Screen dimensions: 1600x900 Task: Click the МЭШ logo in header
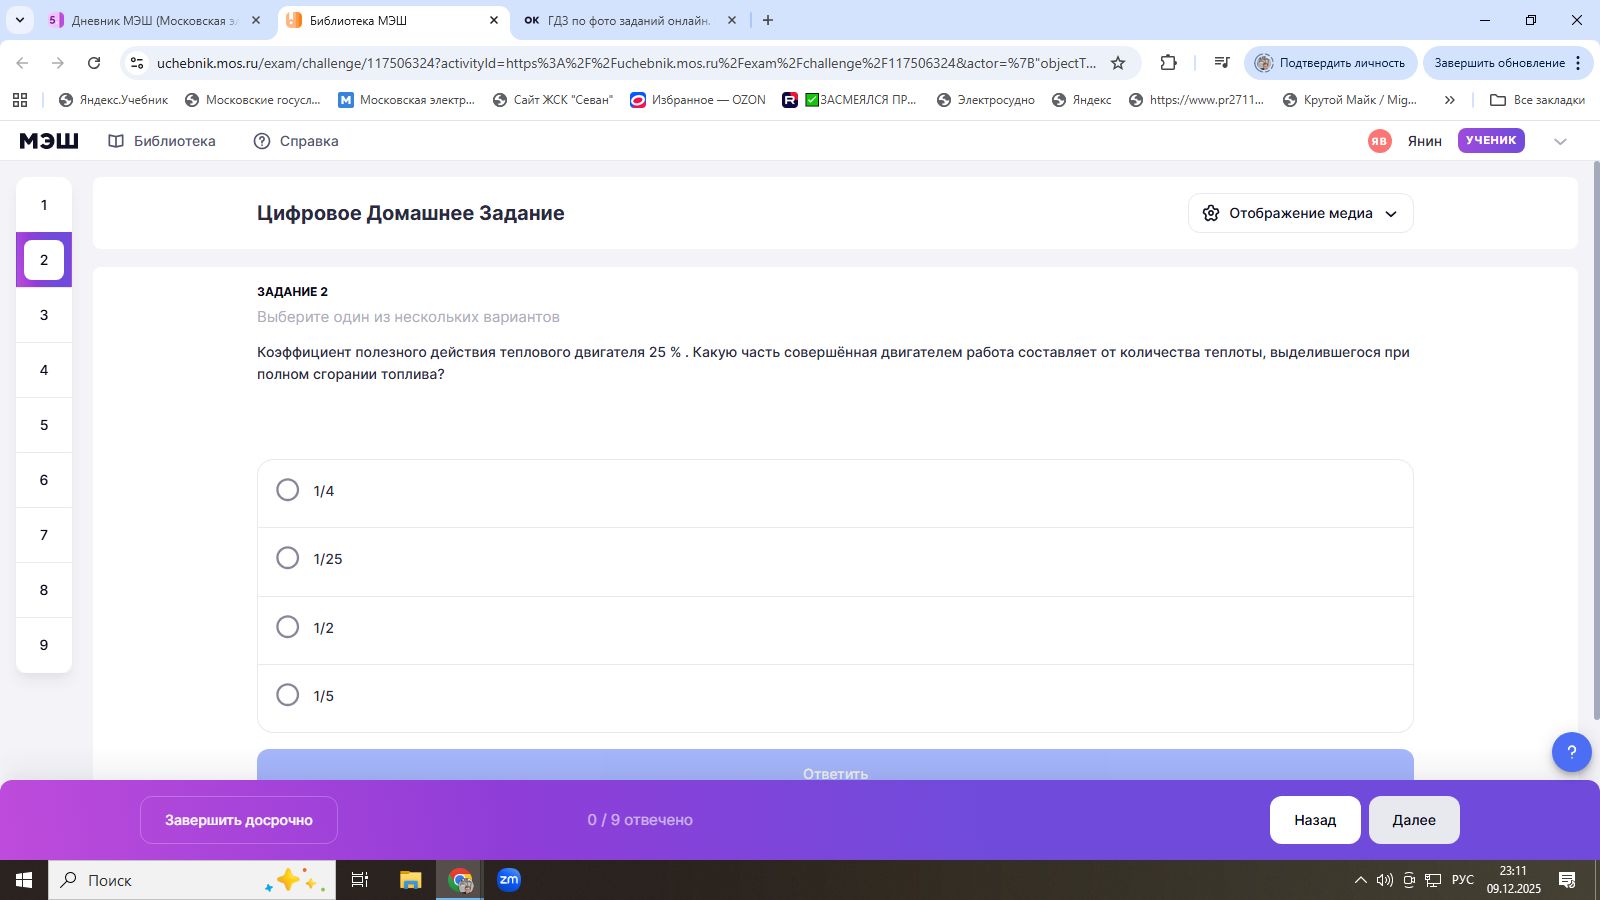(x=49, y=141)
